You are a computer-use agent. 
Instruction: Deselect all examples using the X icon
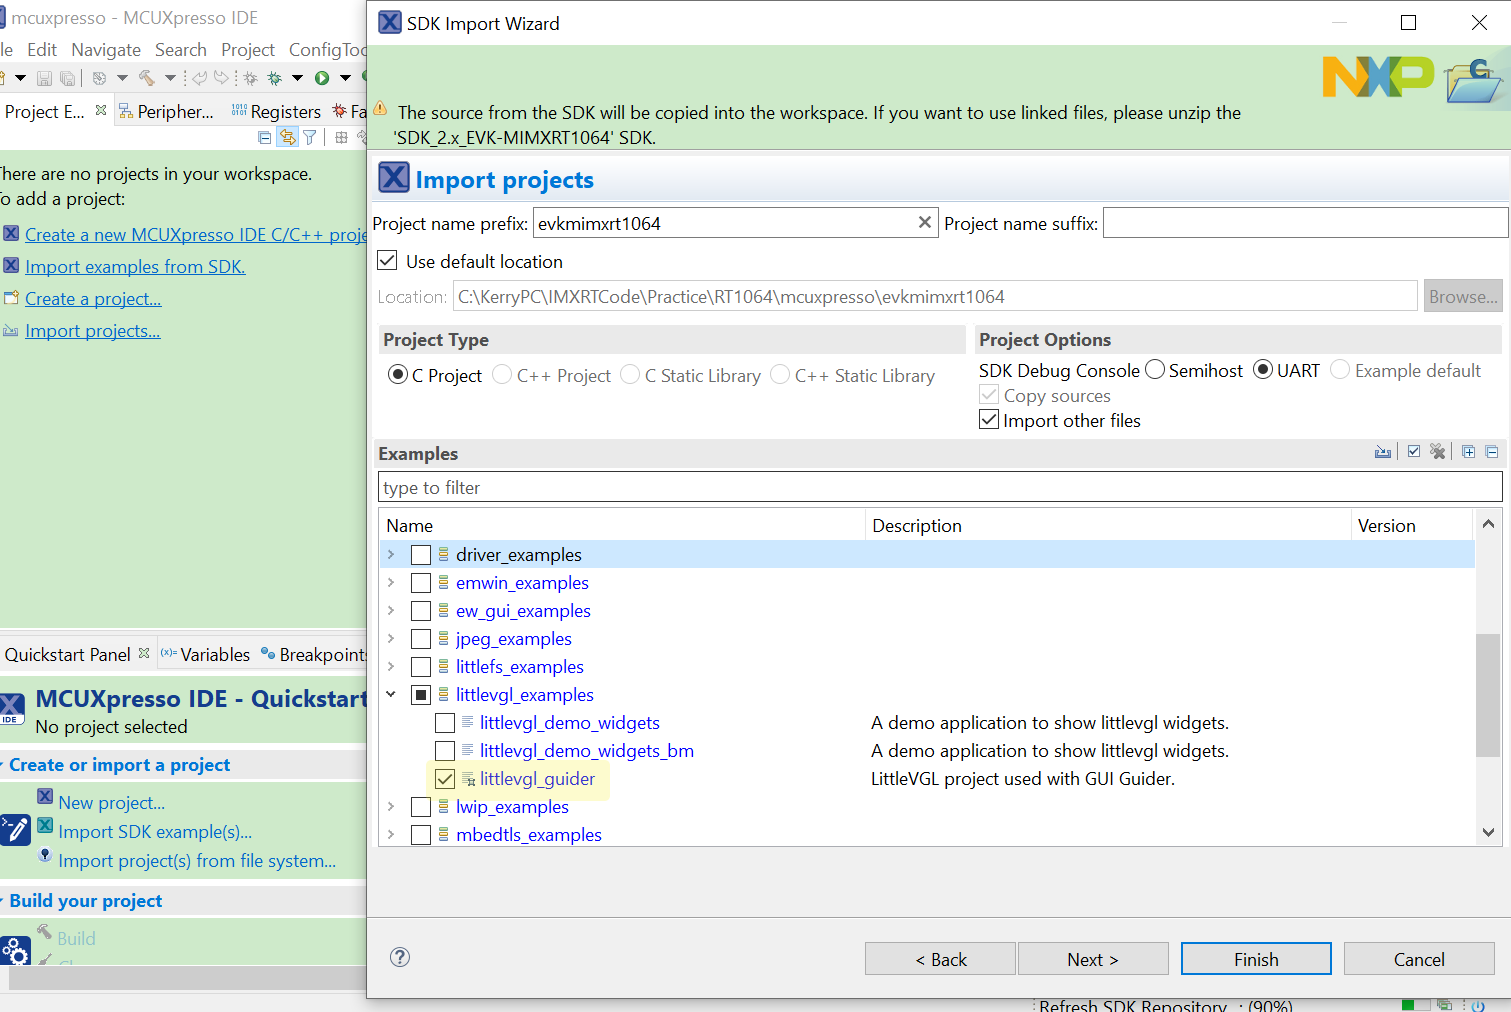pos(1439,451)
